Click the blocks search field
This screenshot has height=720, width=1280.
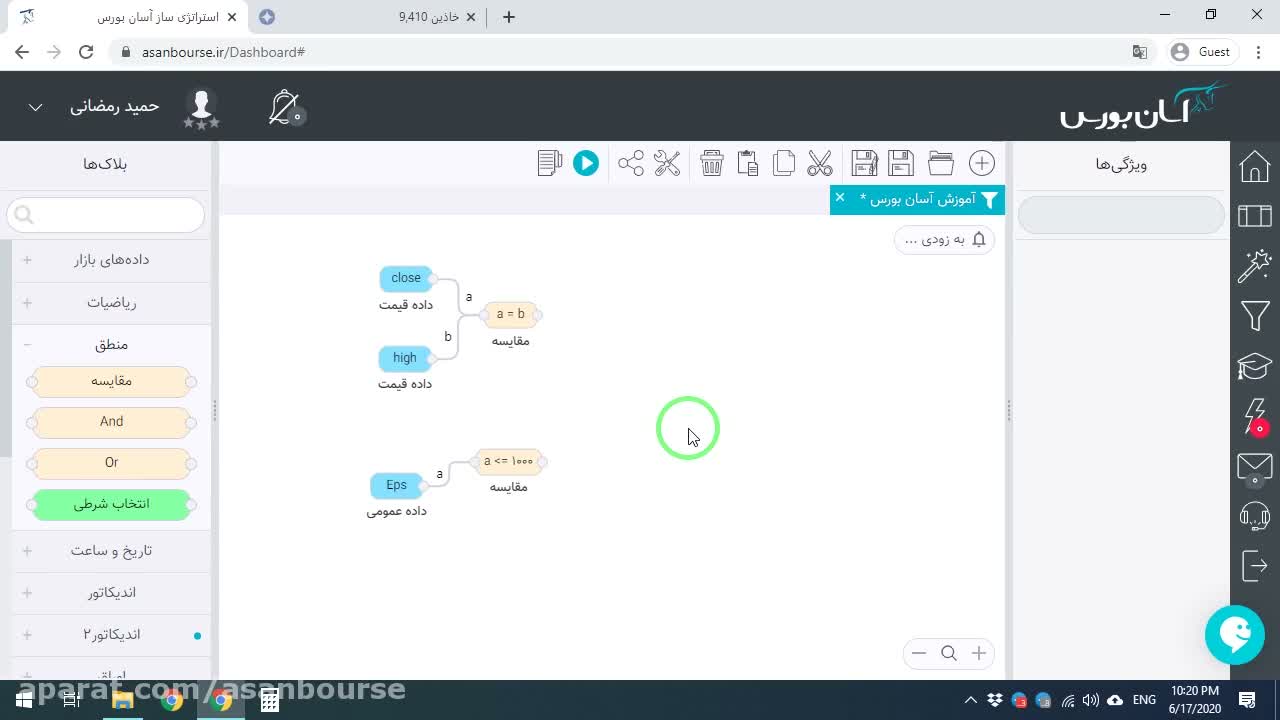point(106,215)
